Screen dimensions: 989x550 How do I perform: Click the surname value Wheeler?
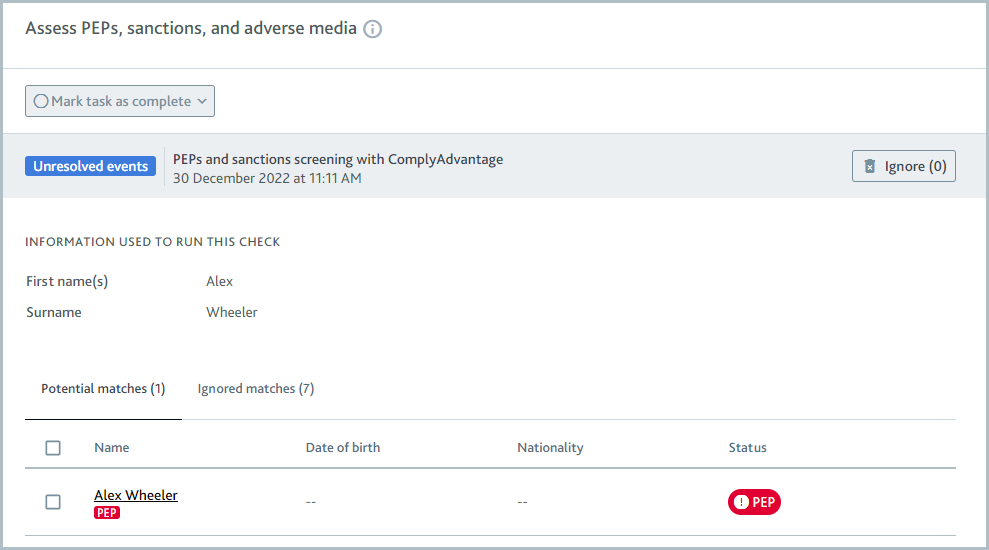(231, 312)
